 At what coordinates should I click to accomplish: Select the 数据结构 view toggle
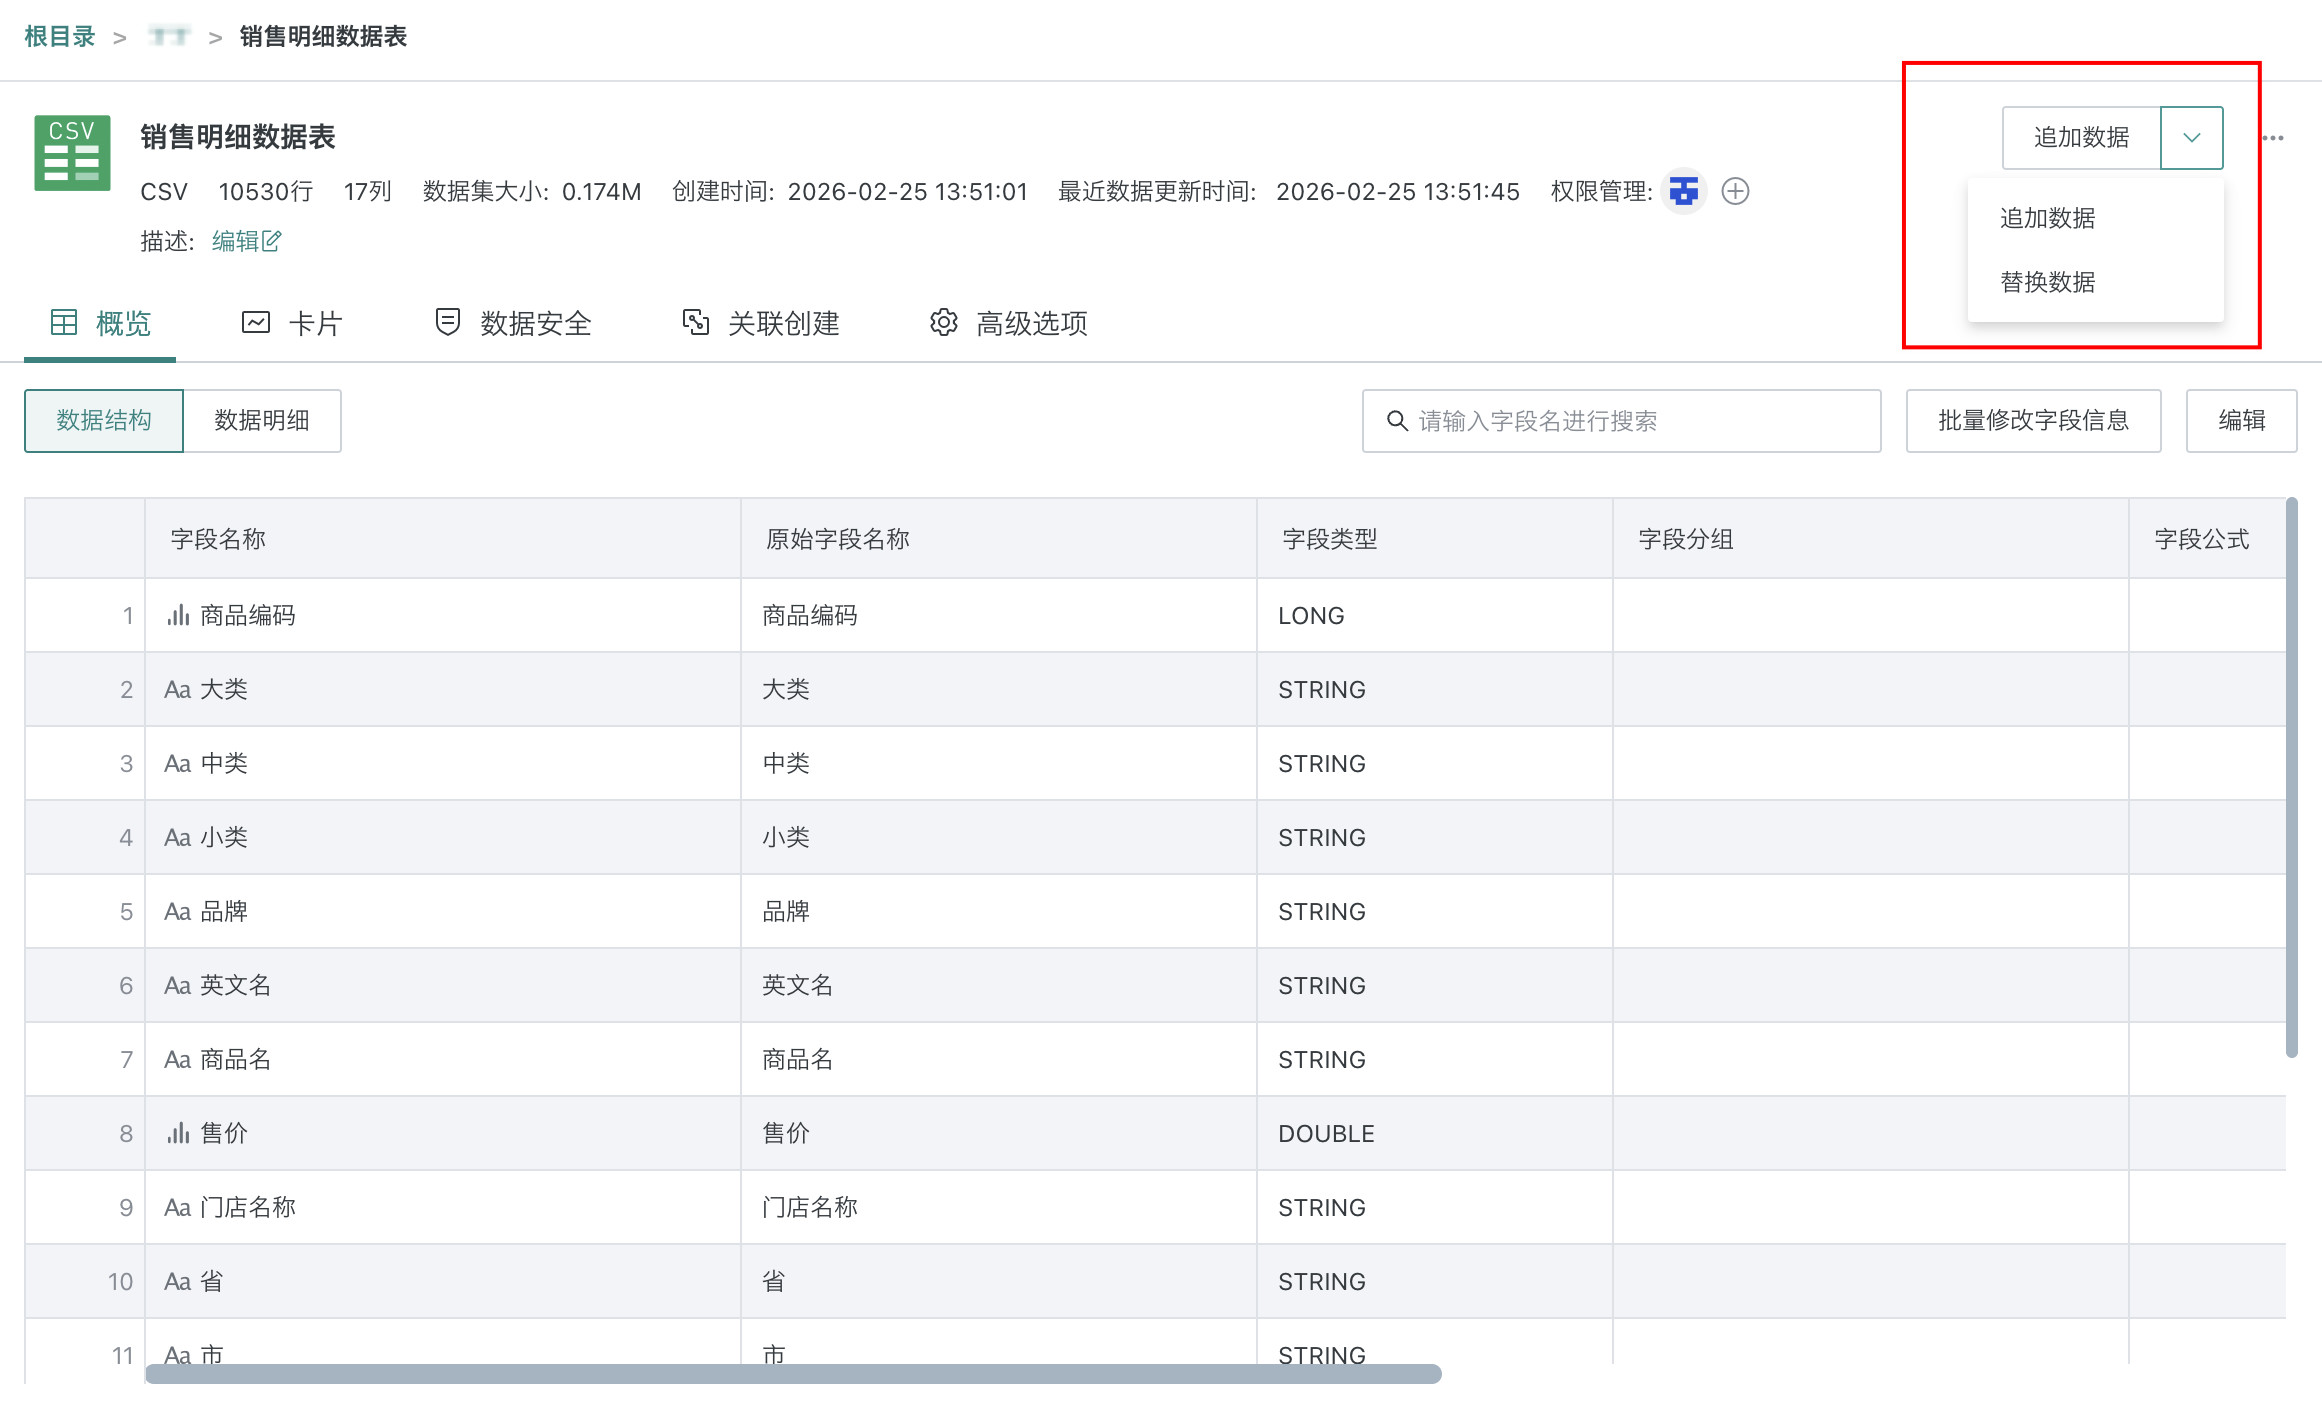coord(104,421)
